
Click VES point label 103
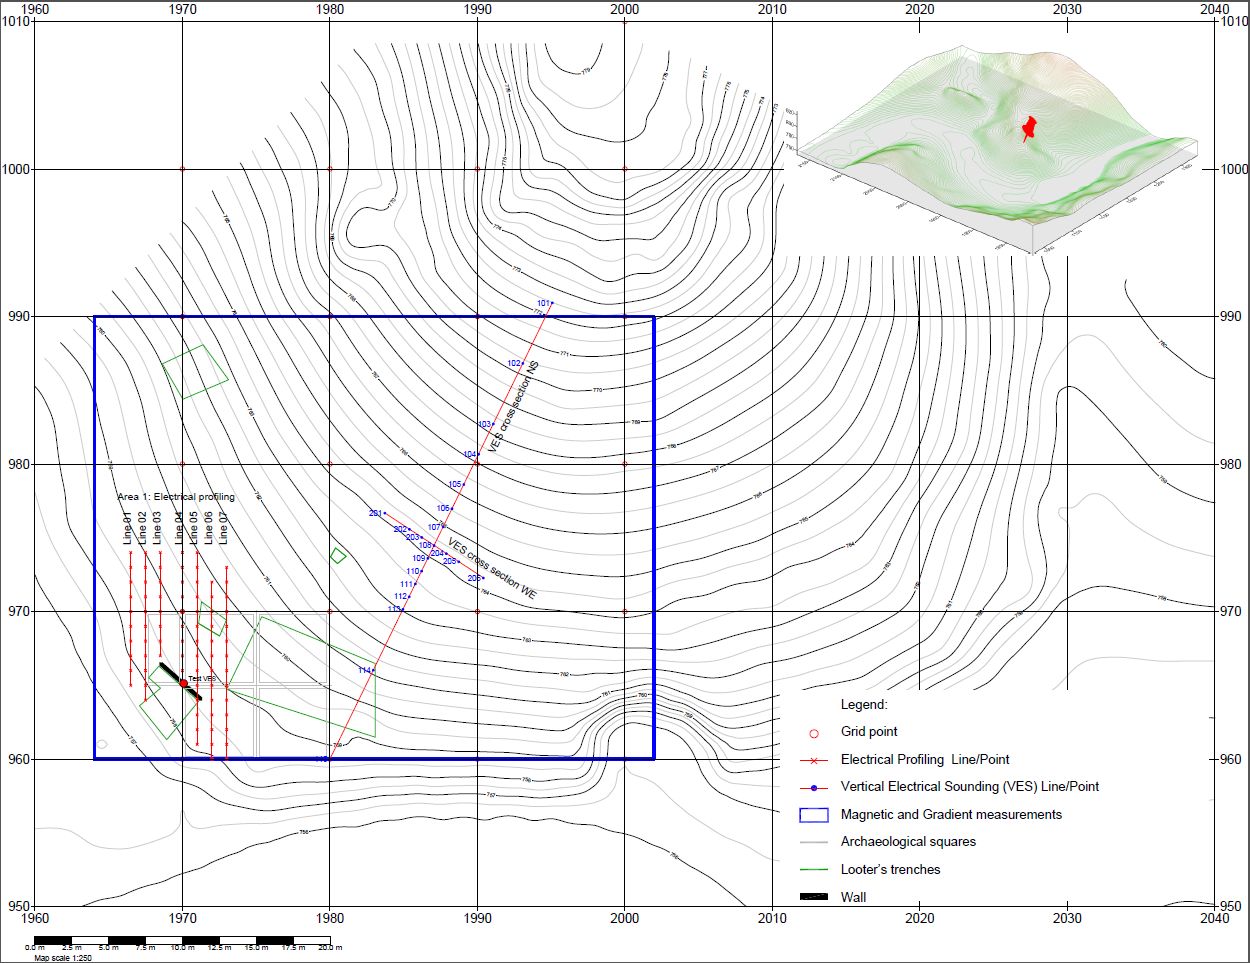tap(484, 425)
